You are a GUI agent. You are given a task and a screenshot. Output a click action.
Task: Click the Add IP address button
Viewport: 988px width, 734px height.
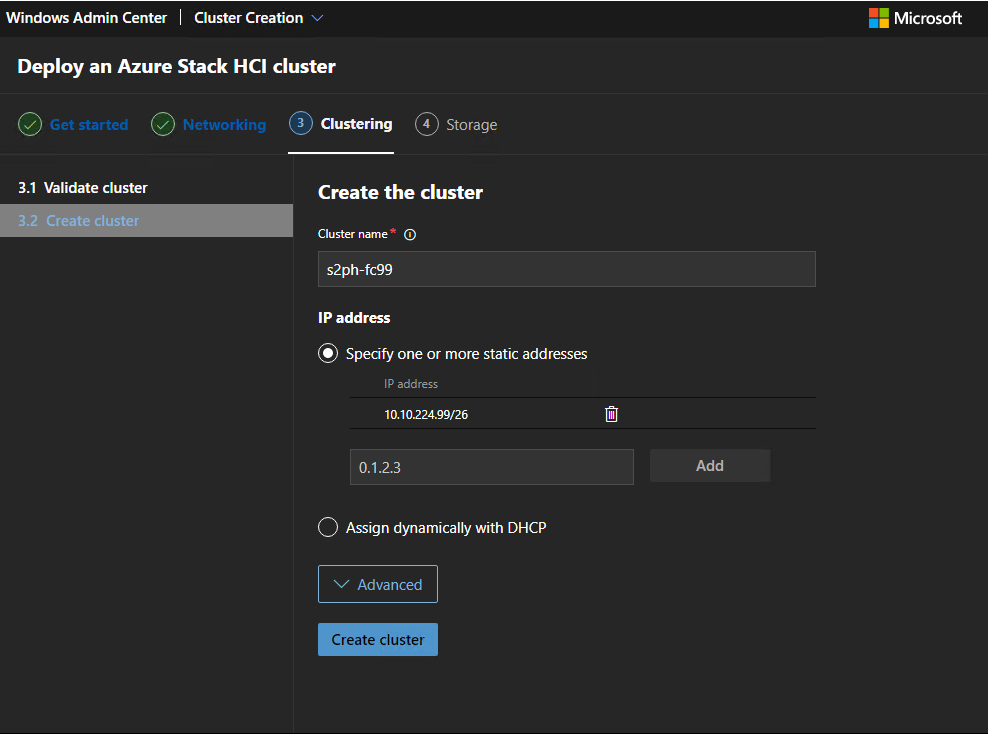tap(709, 466)
